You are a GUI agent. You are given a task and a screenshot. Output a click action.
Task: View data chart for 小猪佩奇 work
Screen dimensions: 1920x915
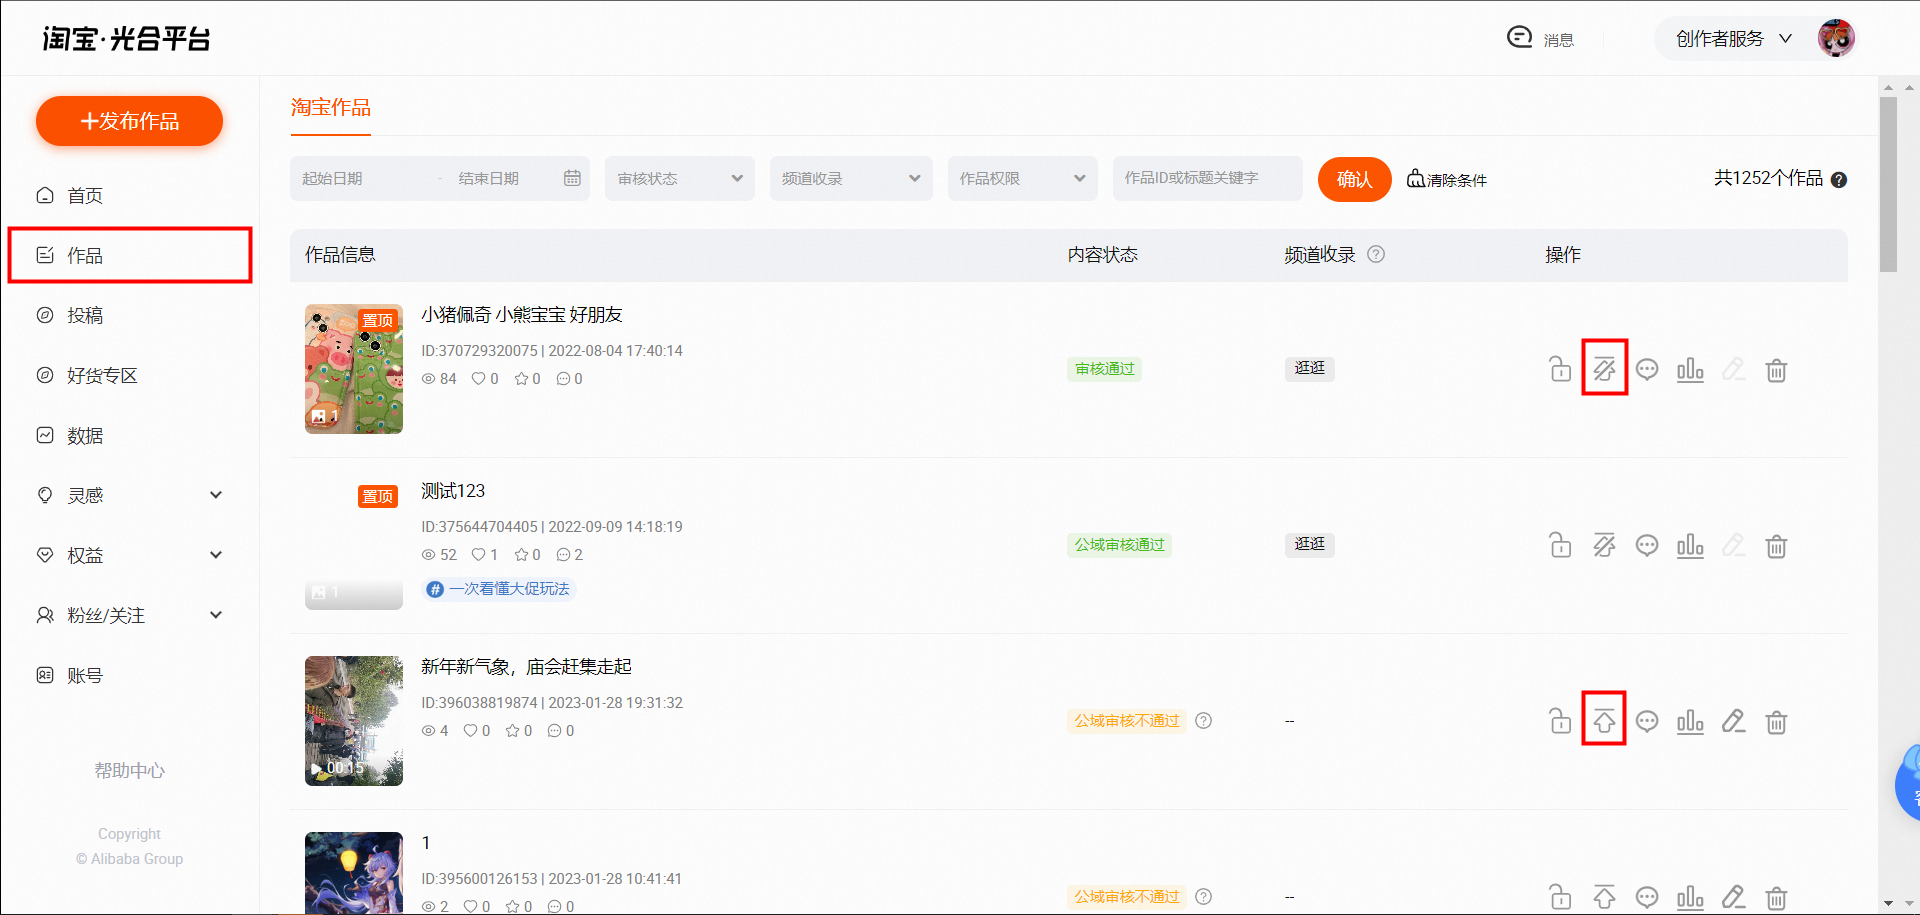tap(1690, 369)
